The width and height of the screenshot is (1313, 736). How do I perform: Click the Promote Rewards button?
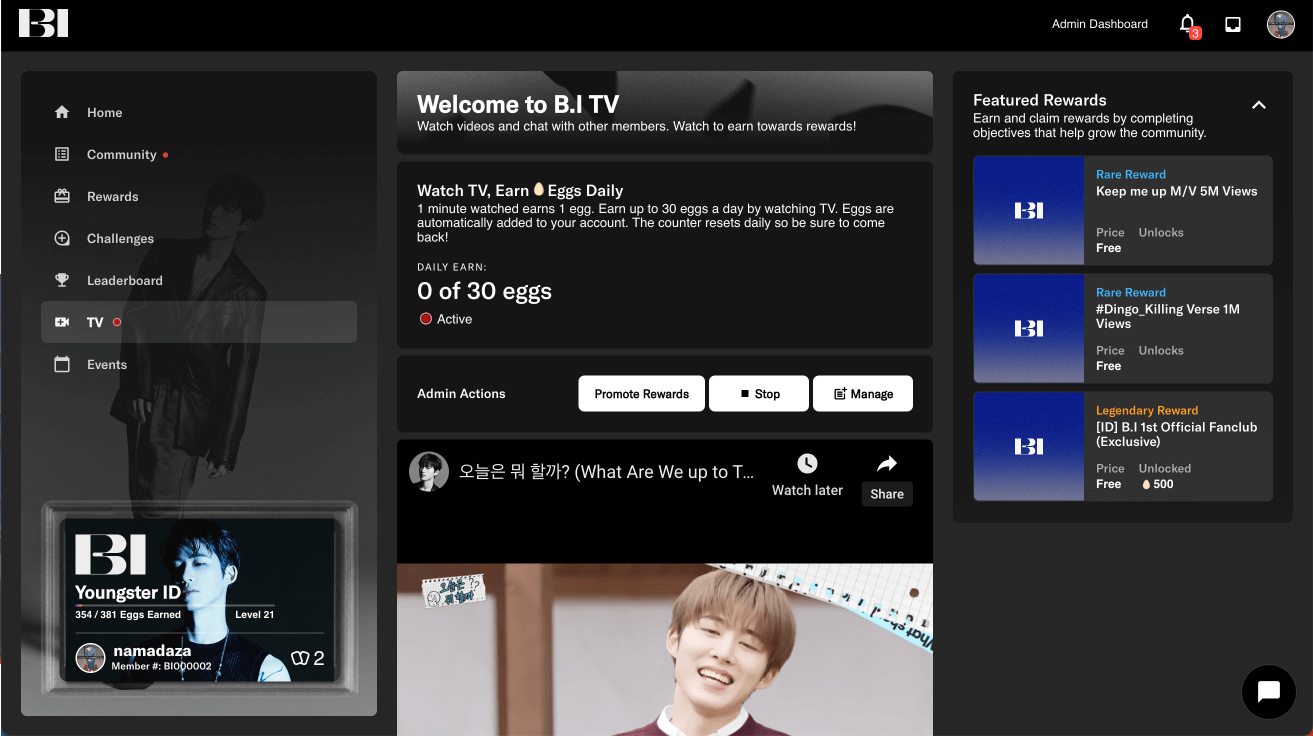tap(641, 394)
